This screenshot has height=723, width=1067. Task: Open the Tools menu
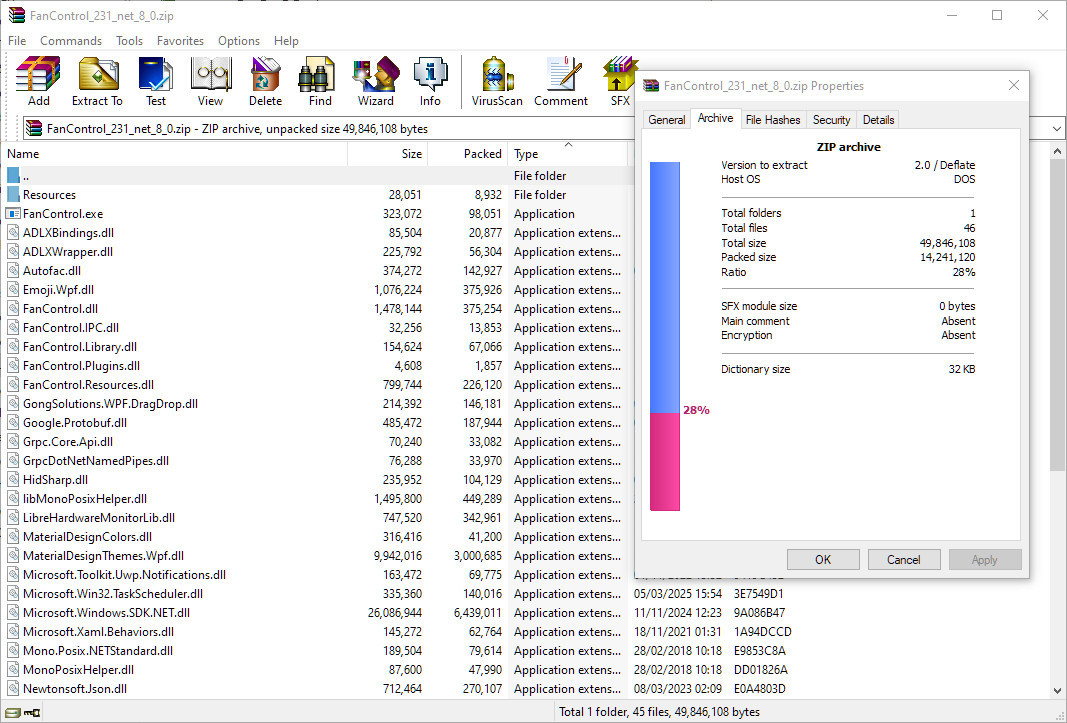coord(129,41)
